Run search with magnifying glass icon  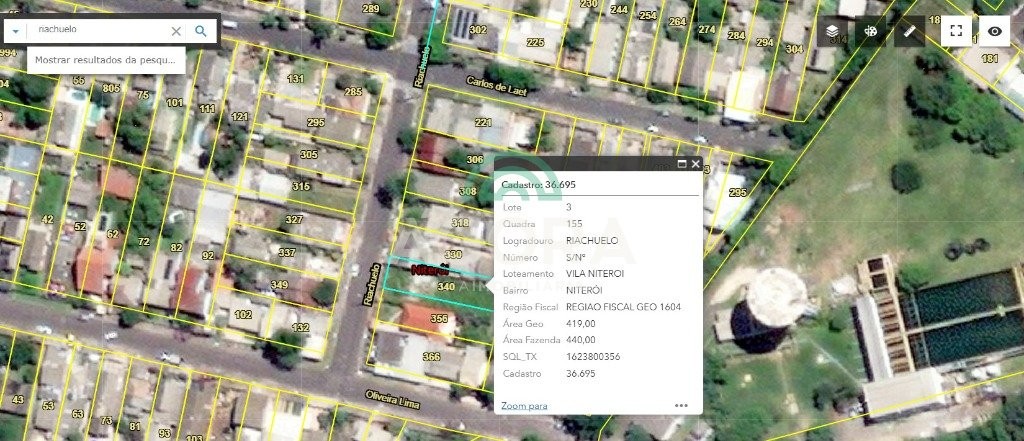[x=201, y=31]
